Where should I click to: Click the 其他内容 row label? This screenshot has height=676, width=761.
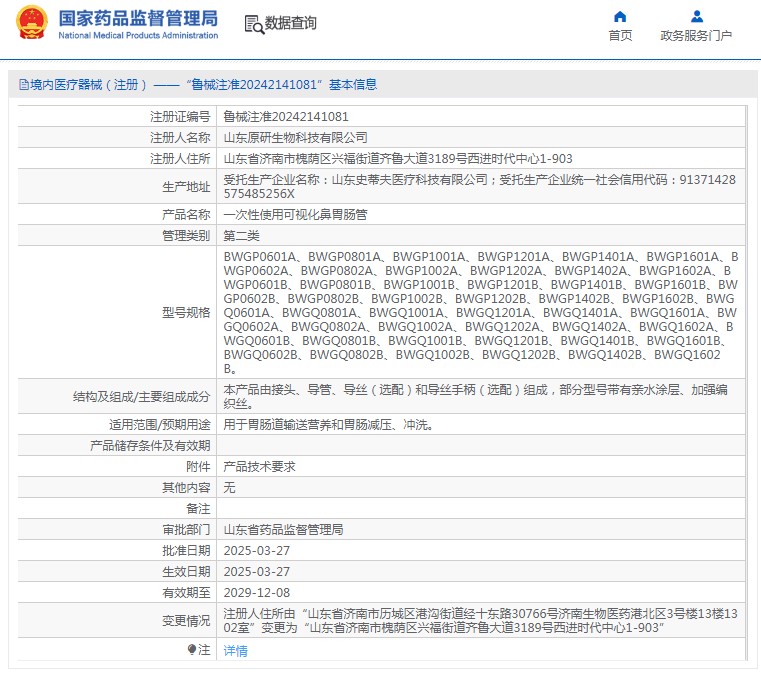[186, 487]
